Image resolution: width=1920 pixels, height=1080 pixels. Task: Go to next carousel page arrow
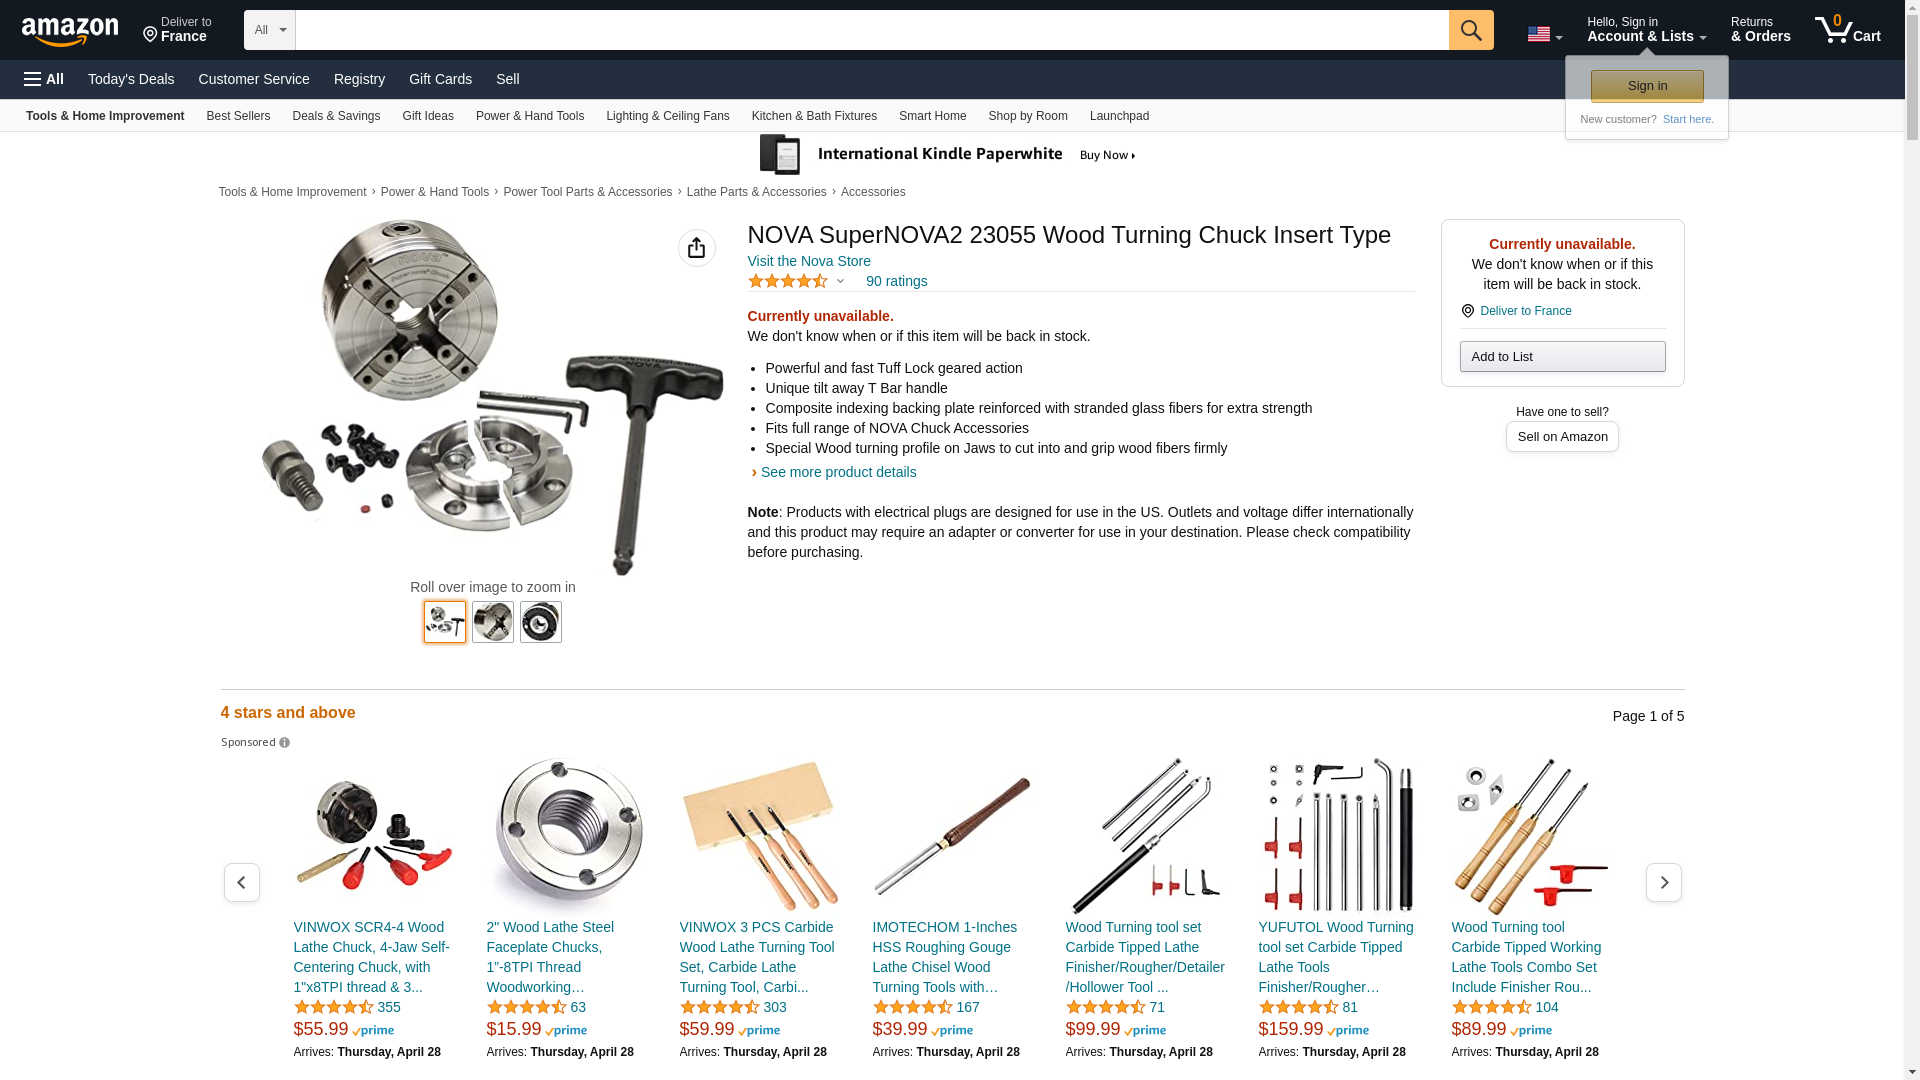pyautogui.click(x=1663, y=882)
